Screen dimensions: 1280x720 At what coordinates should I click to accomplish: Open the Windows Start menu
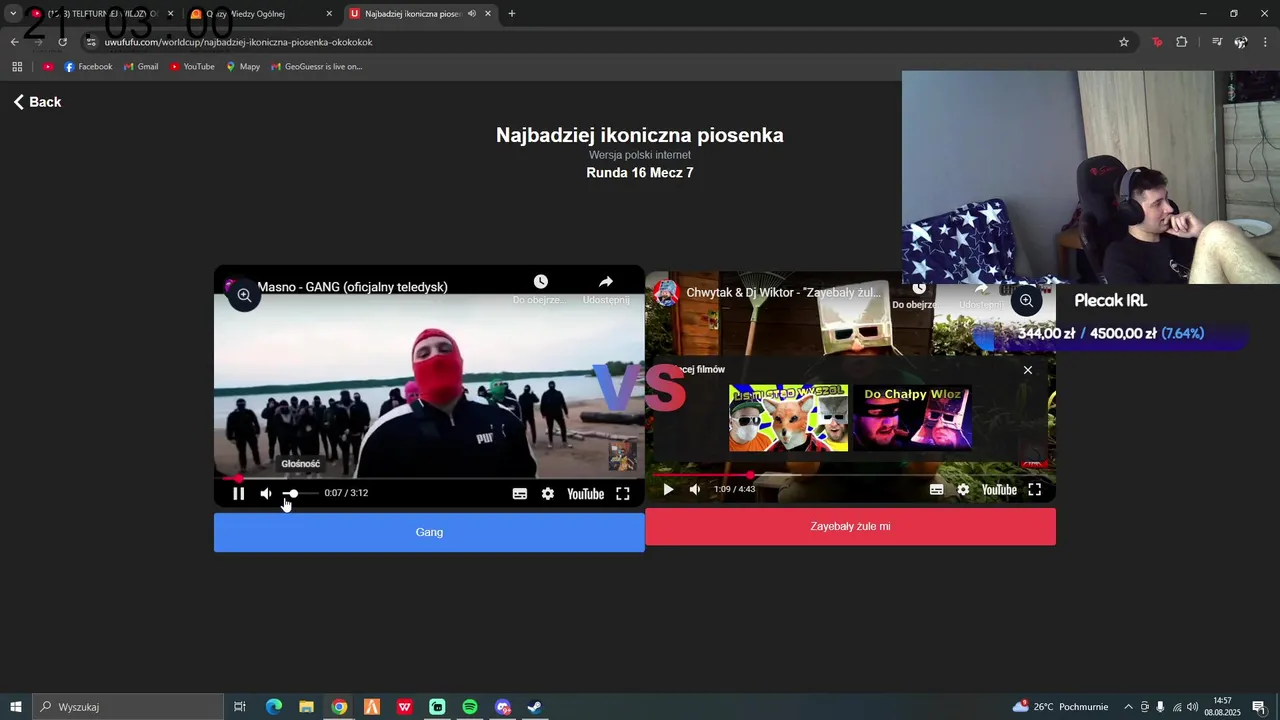(x=16, y=707)
